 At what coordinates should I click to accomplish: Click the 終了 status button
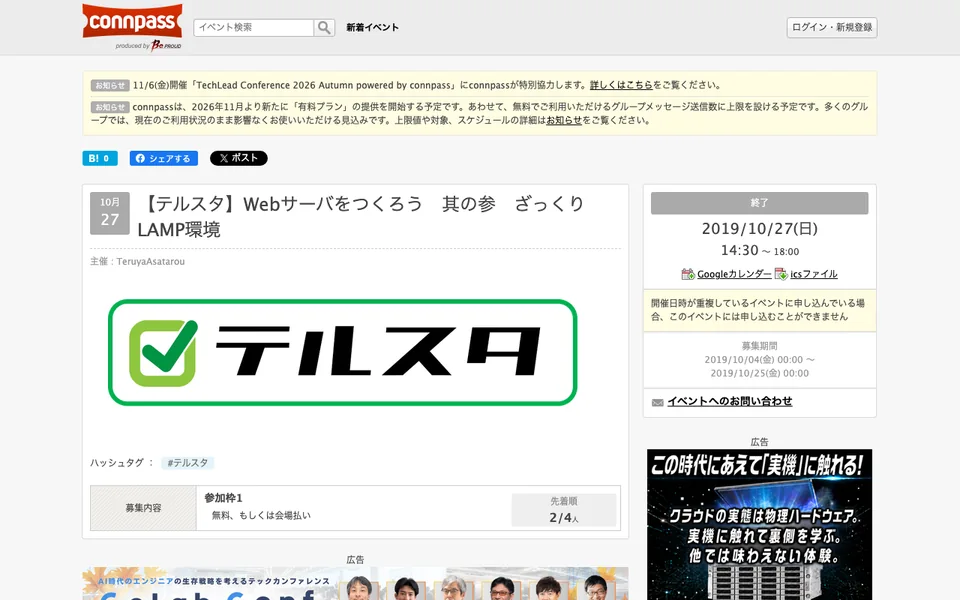(x=759, y=203)
